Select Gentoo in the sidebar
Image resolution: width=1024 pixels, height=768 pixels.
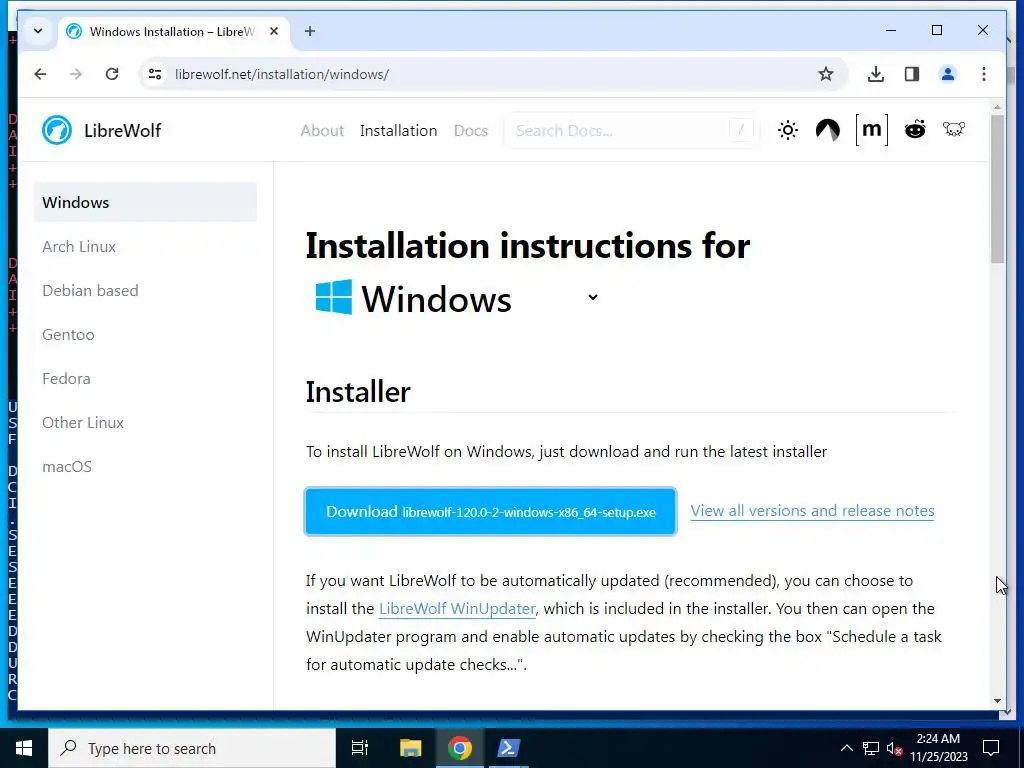point(68,334)
